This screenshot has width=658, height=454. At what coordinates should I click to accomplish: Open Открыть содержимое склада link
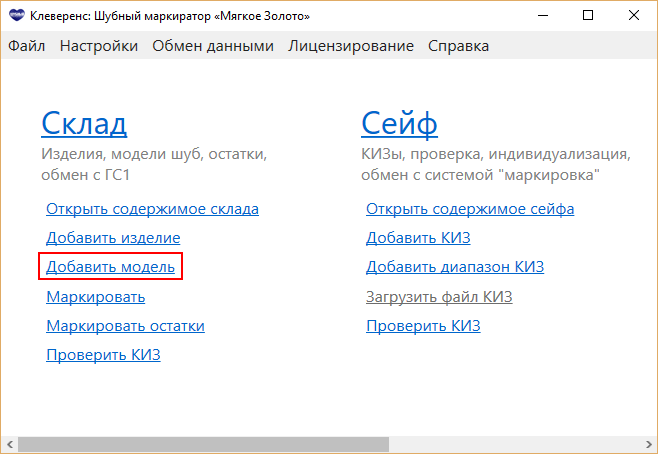tap(152, 209)
